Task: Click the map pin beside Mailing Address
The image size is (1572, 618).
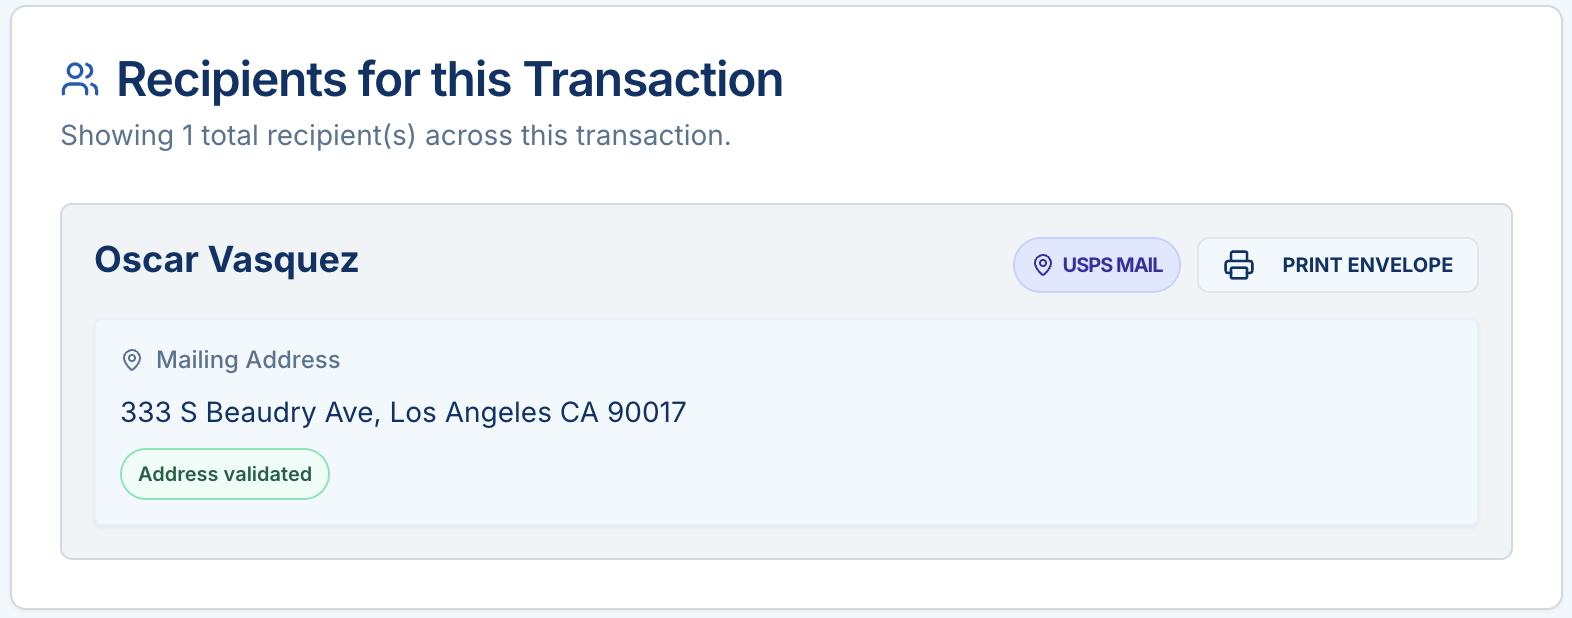Action: click(x=132, y=360)
